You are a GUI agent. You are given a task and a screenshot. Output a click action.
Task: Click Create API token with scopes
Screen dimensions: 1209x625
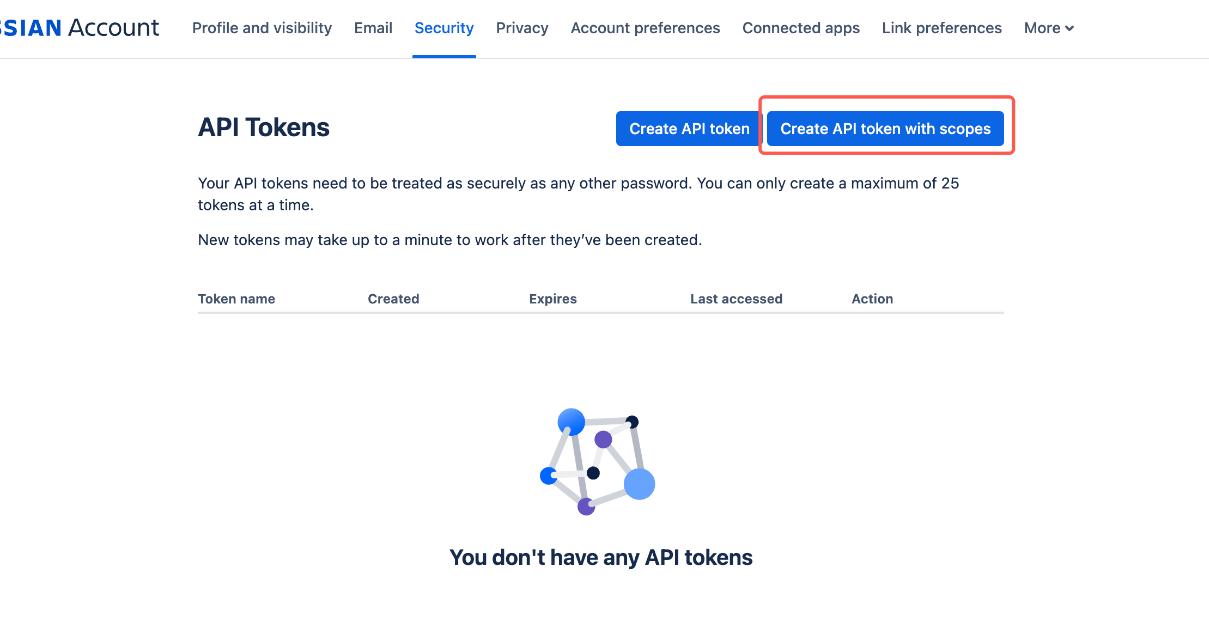(885, 129)
